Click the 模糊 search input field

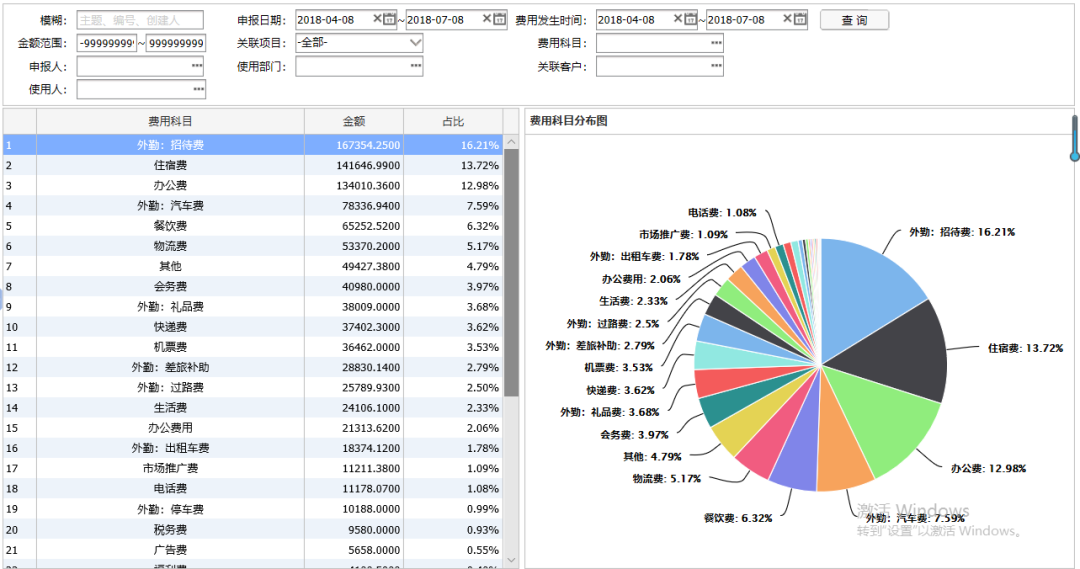[139, 20]
